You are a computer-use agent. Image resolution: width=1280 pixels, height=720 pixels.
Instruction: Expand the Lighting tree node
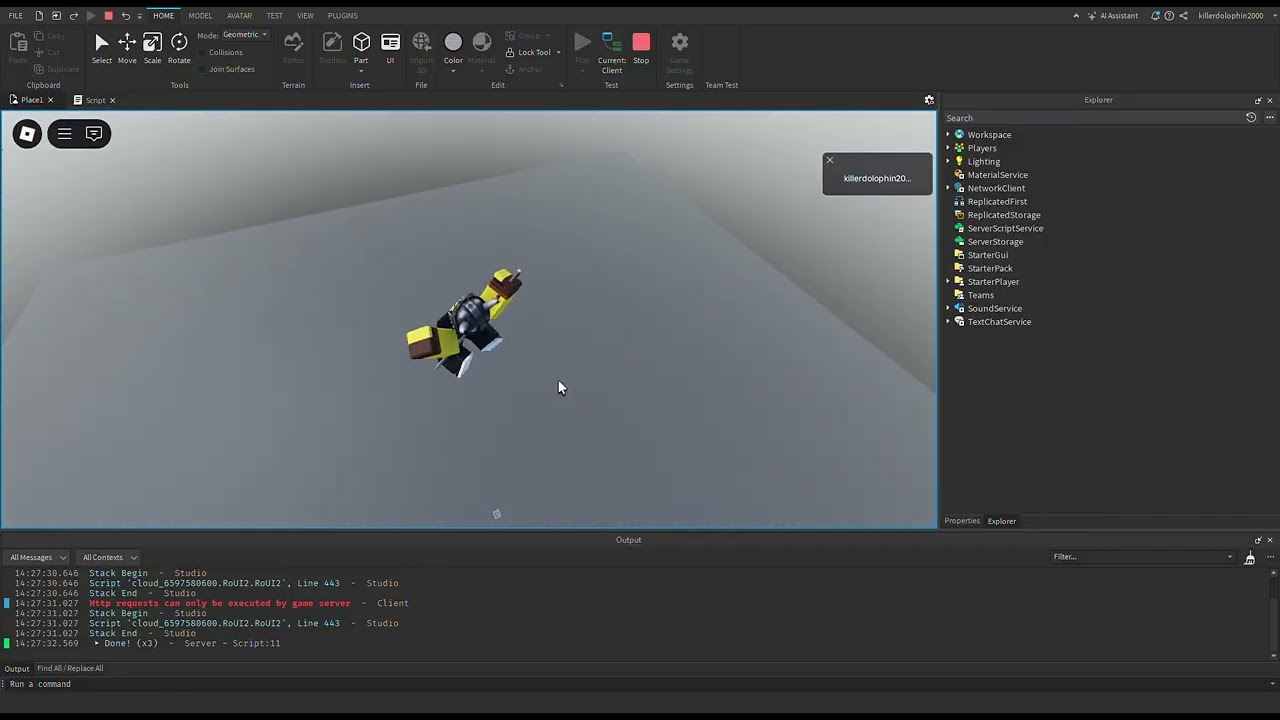(x=948, y=162)
